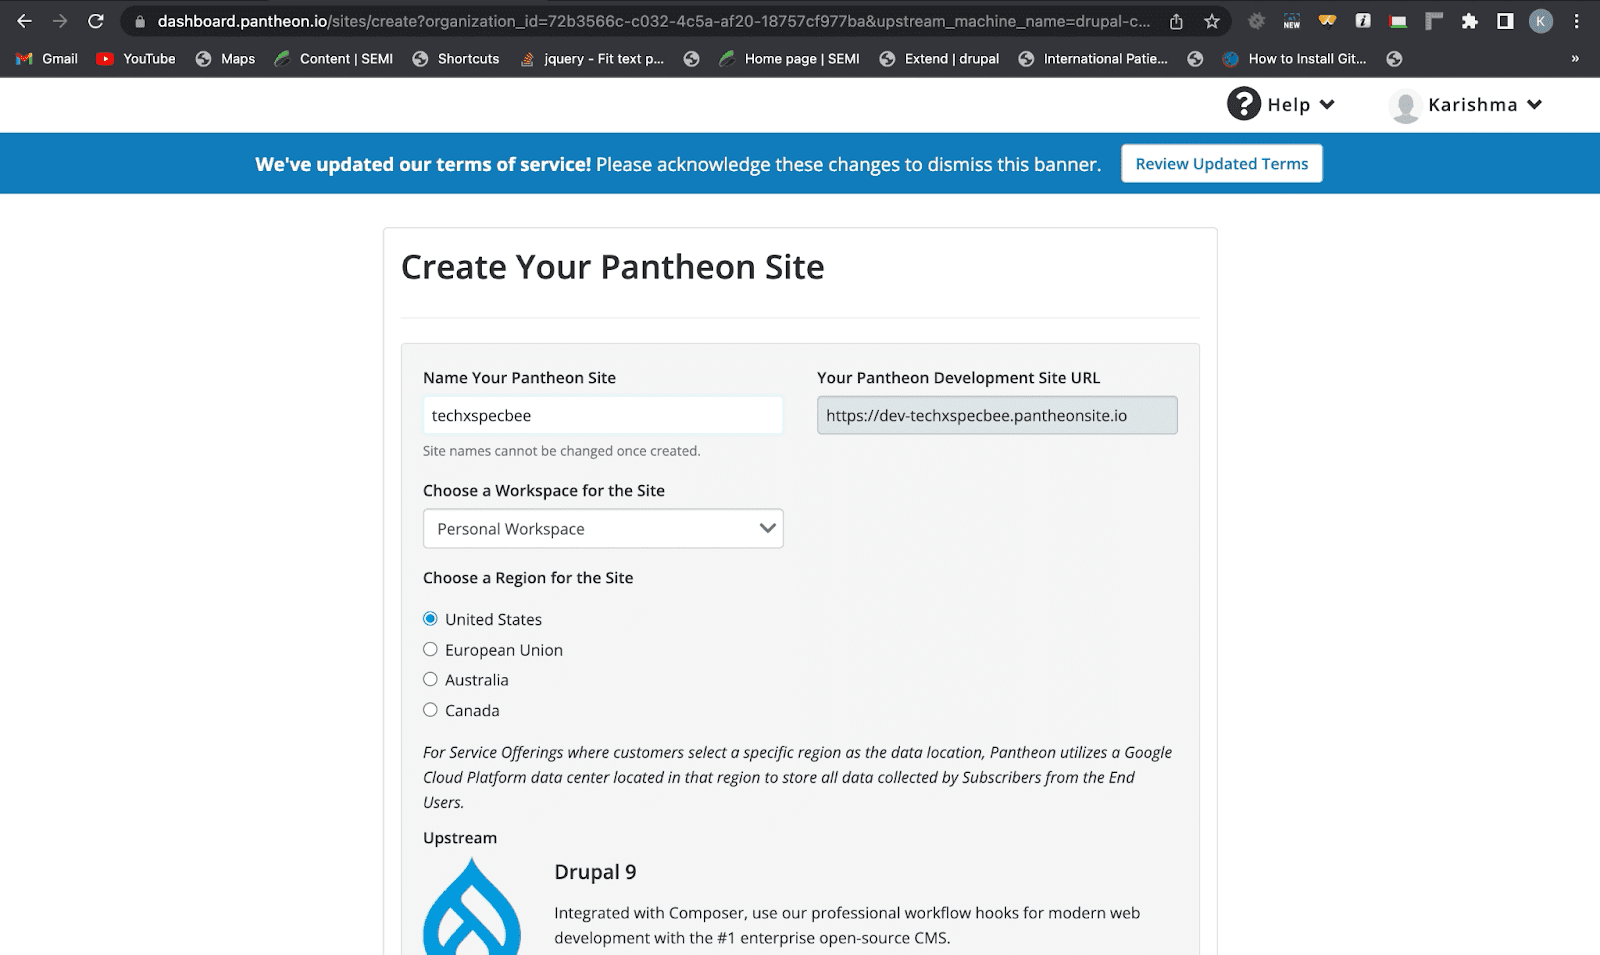Click the Review Updated Terms button
Image resolution: width=1600 pixels, height=955 pixels.
point(1222,163)
